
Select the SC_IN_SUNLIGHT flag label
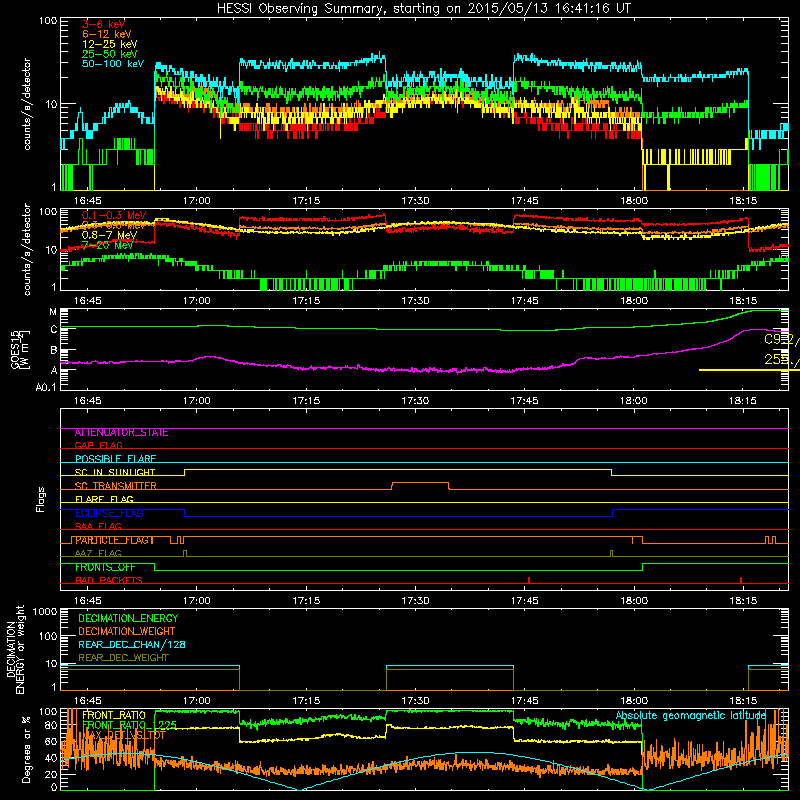pos(115,472)
